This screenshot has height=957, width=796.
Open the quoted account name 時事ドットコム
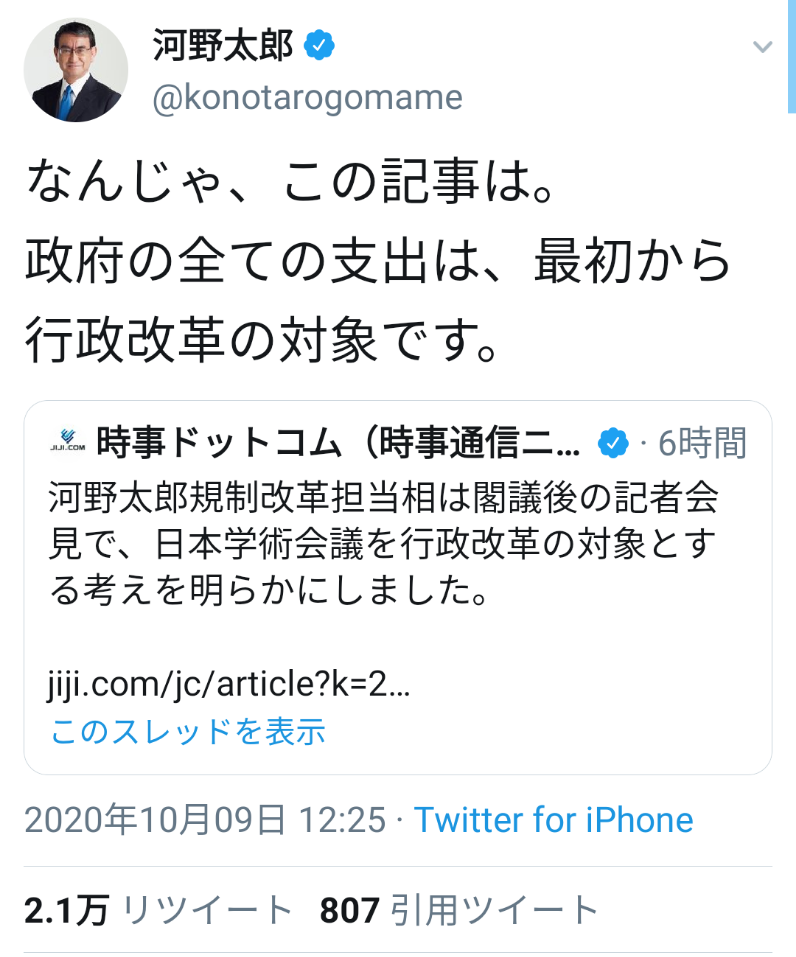click(x=339, y=442)
